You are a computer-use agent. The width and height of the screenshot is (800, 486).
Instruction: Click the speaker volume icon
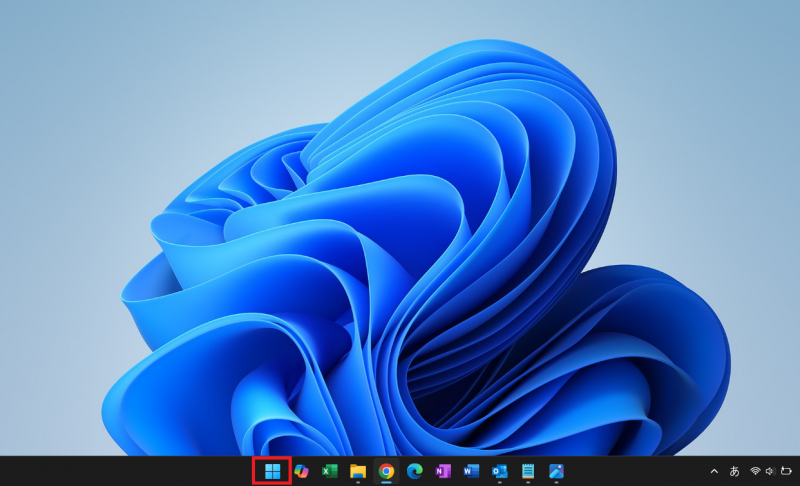pyautogui.click(x=770, y=471)
